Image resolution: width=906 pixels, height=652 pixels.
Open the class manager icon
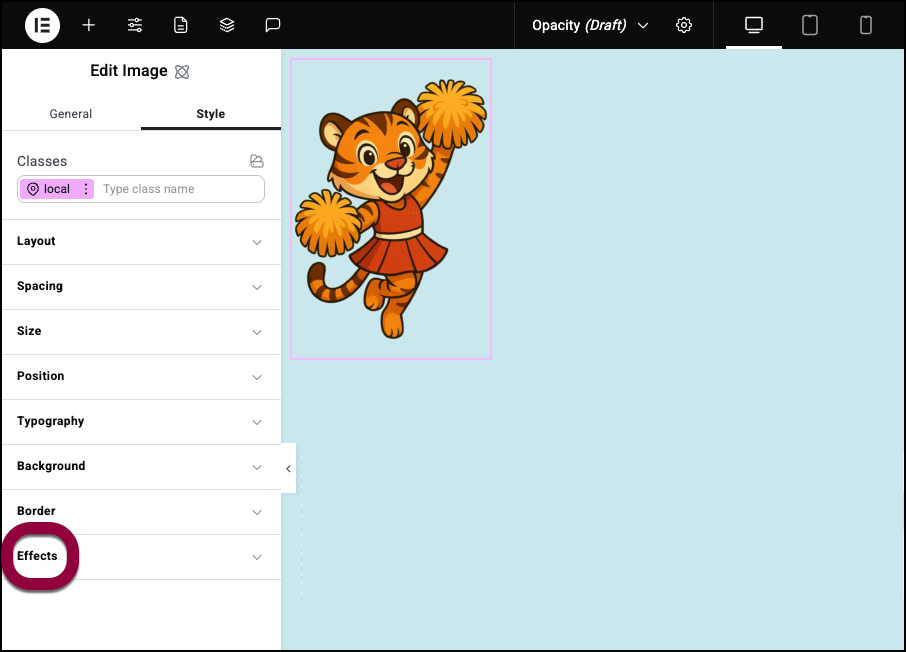click(x=257, y=161)
